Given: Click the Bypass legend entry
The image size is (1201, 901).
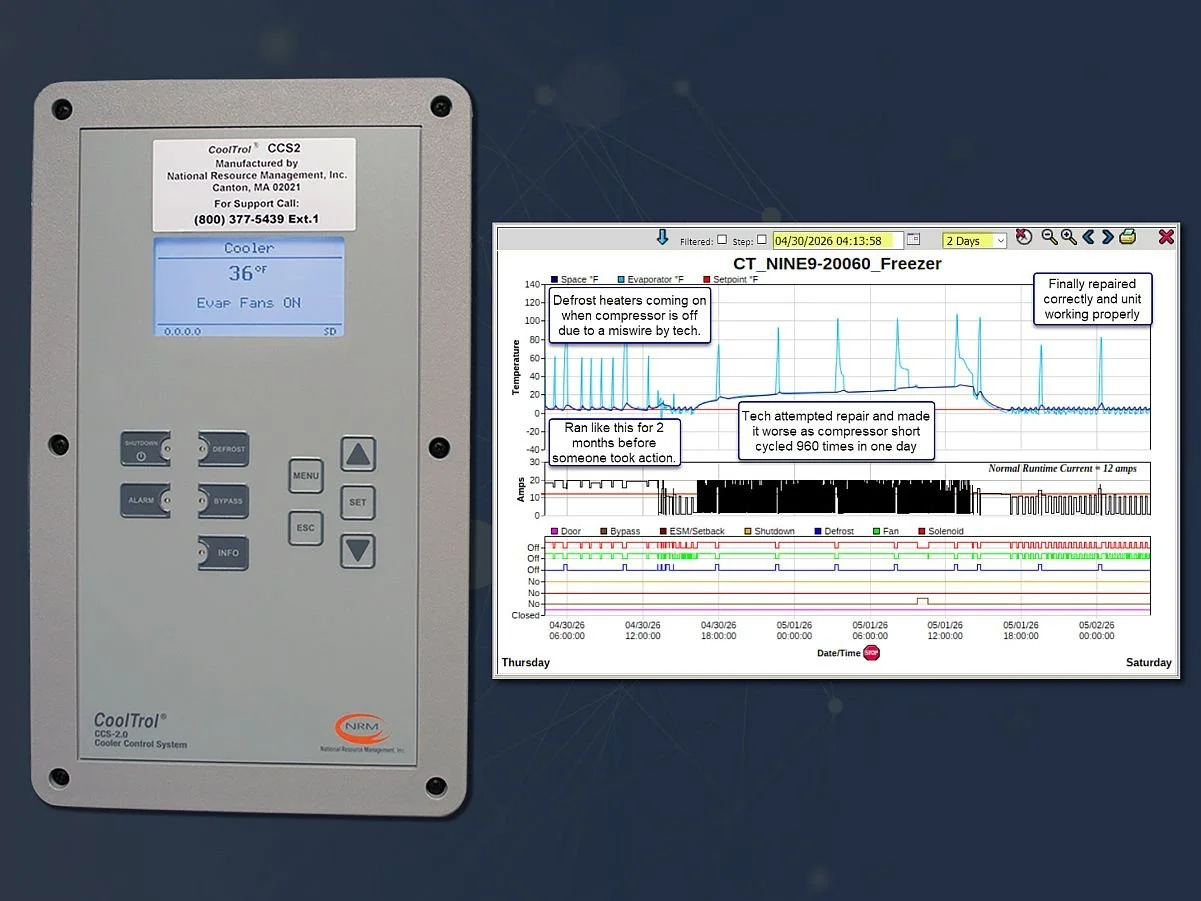Looking at the screenshot, I should tap(619, 532).
